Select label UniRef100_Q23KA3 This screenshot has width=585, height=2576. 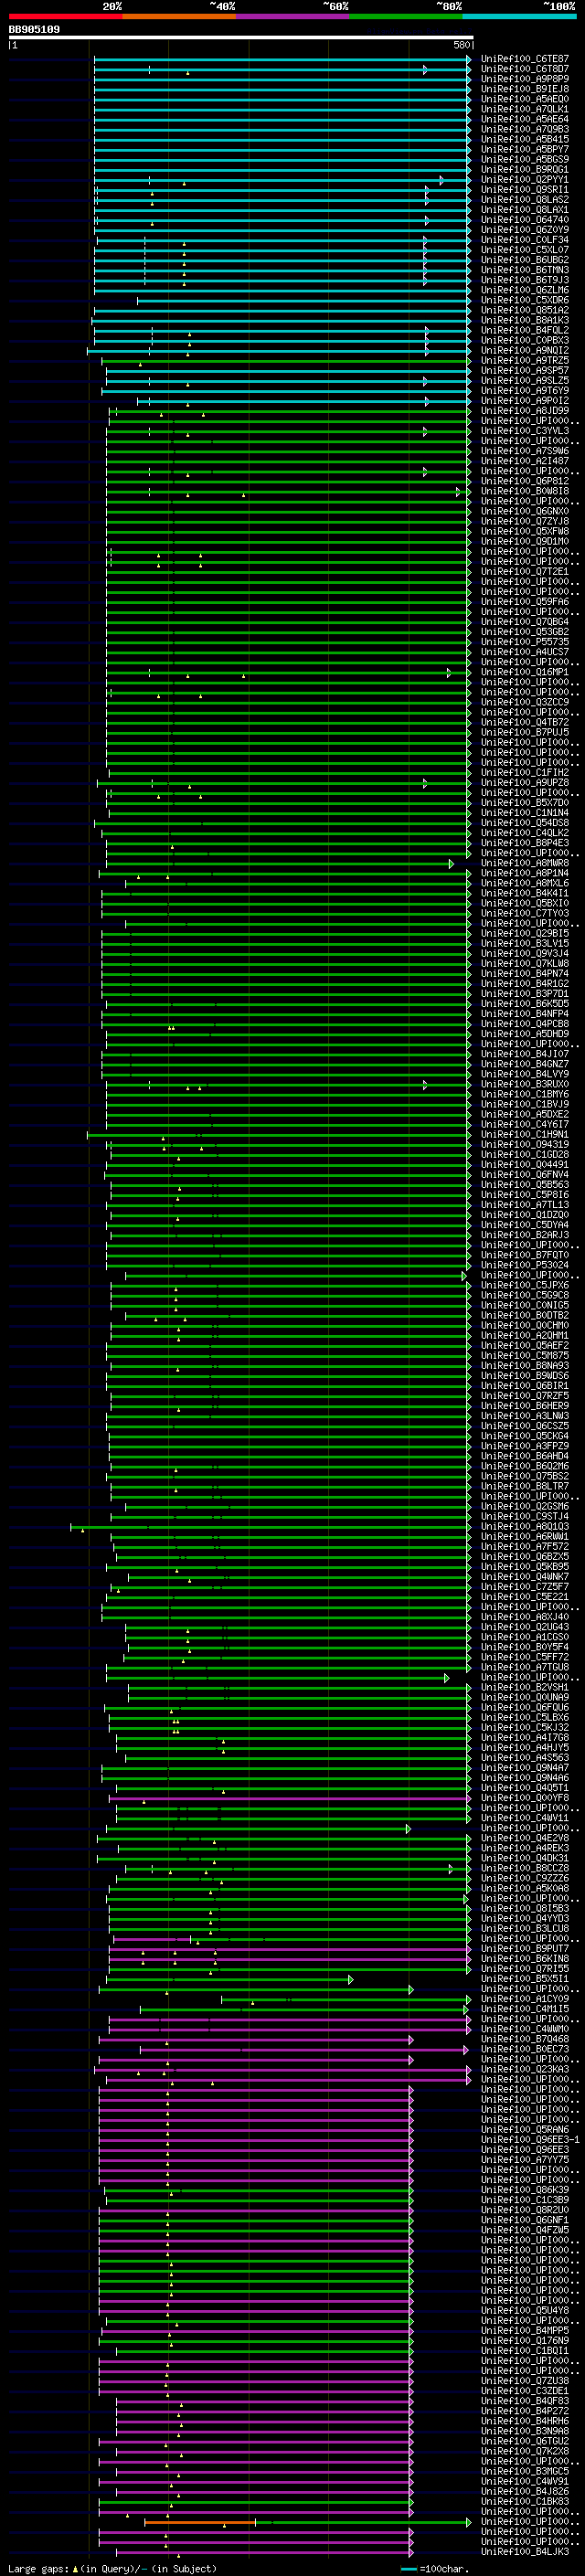coord(524,2069)
